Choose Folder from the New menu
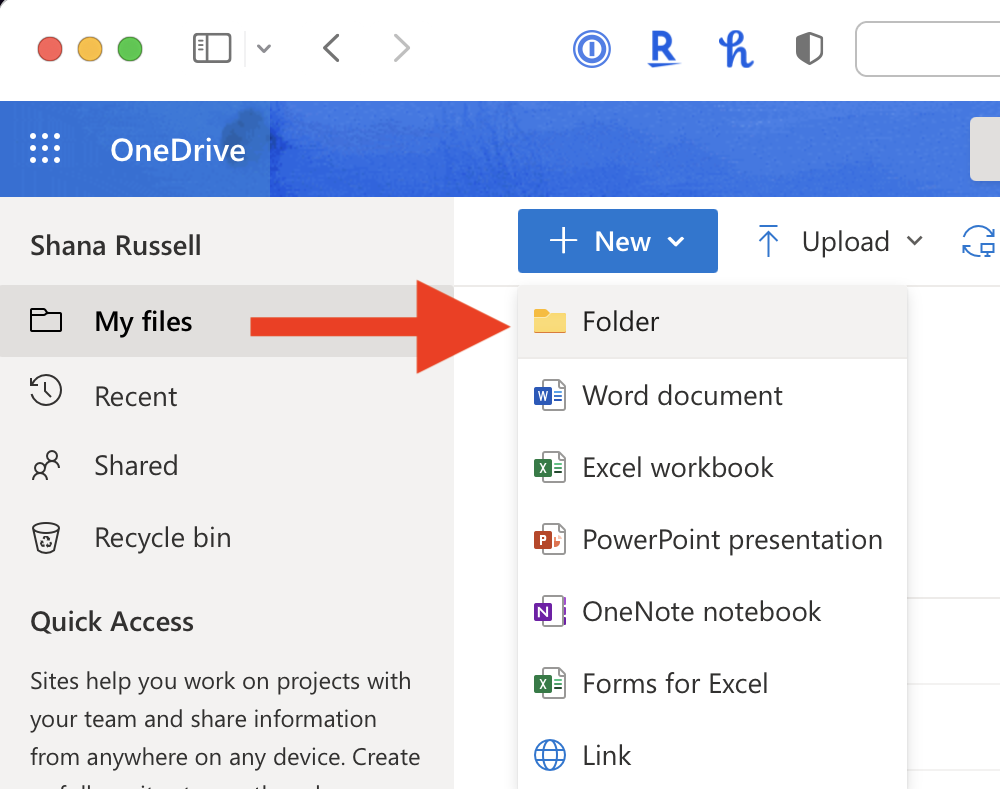Image resolution: width=1000 pixels, height=789 pixels. 712,321
